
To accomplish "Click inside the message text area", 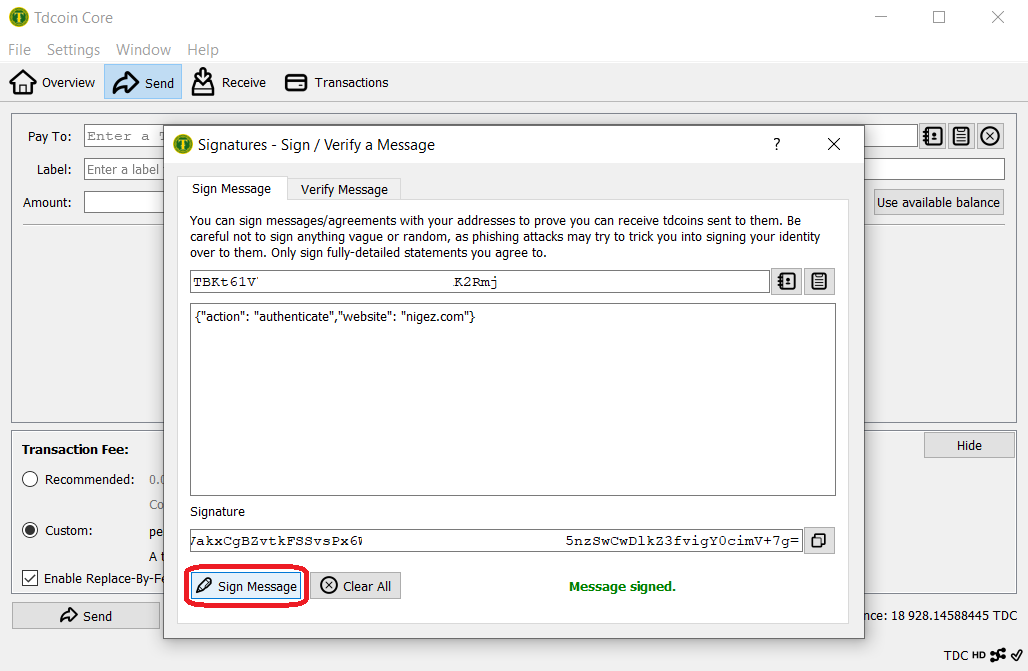I will pos(512,400).
